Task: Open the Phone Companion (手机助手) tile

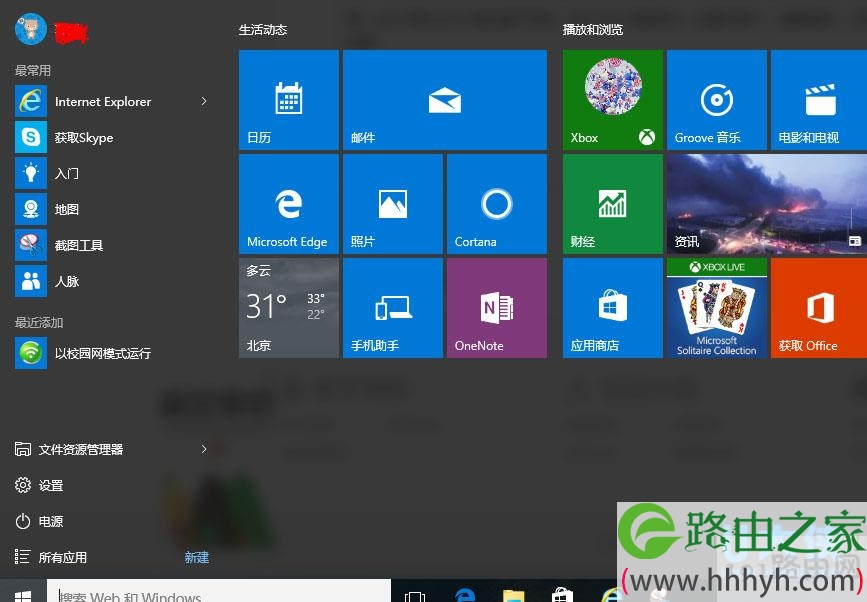Action: (393, 308)
